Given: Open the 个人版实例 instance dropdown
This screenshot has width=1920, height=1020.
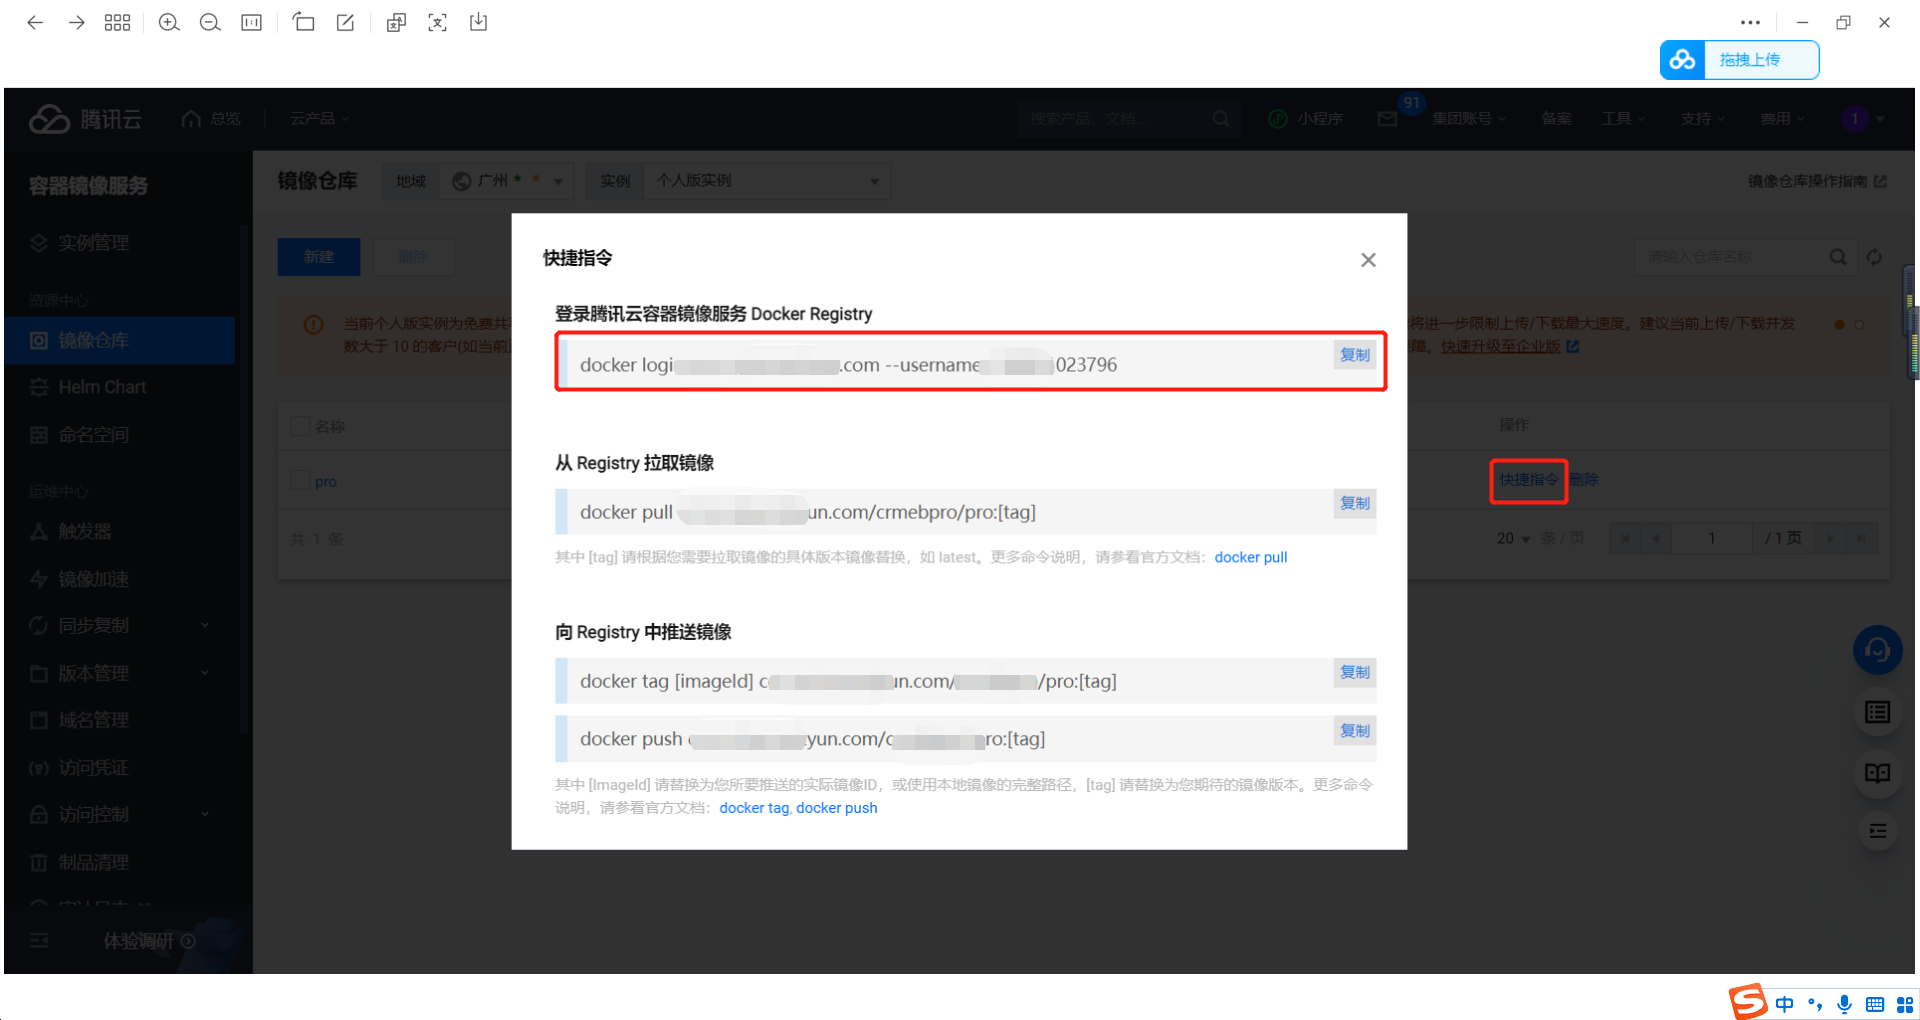Looking at the screenshot, I should [768, 181].
